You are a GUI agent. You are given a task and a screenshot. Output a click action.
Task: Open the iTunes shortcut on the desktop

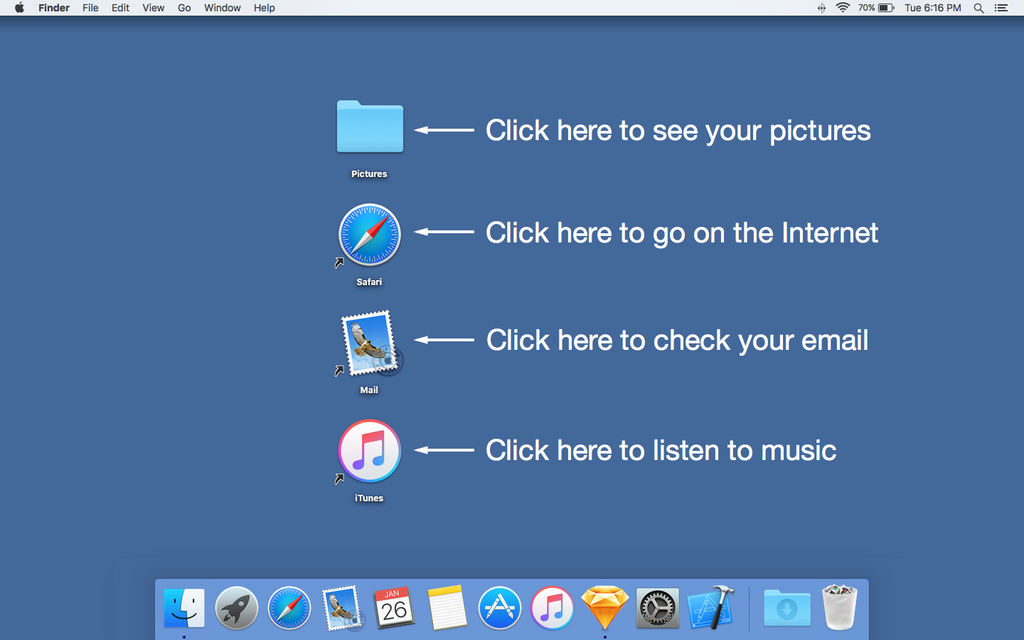[x=370, y=451]
